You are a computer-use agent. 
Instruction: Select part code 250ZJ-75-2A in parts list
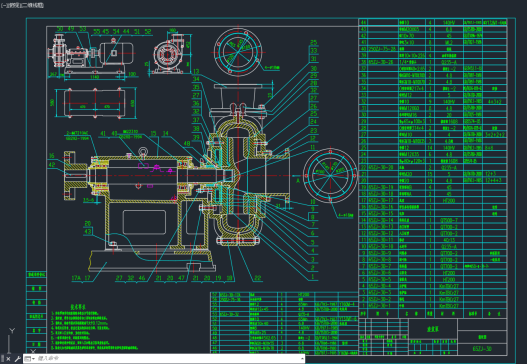382,49
